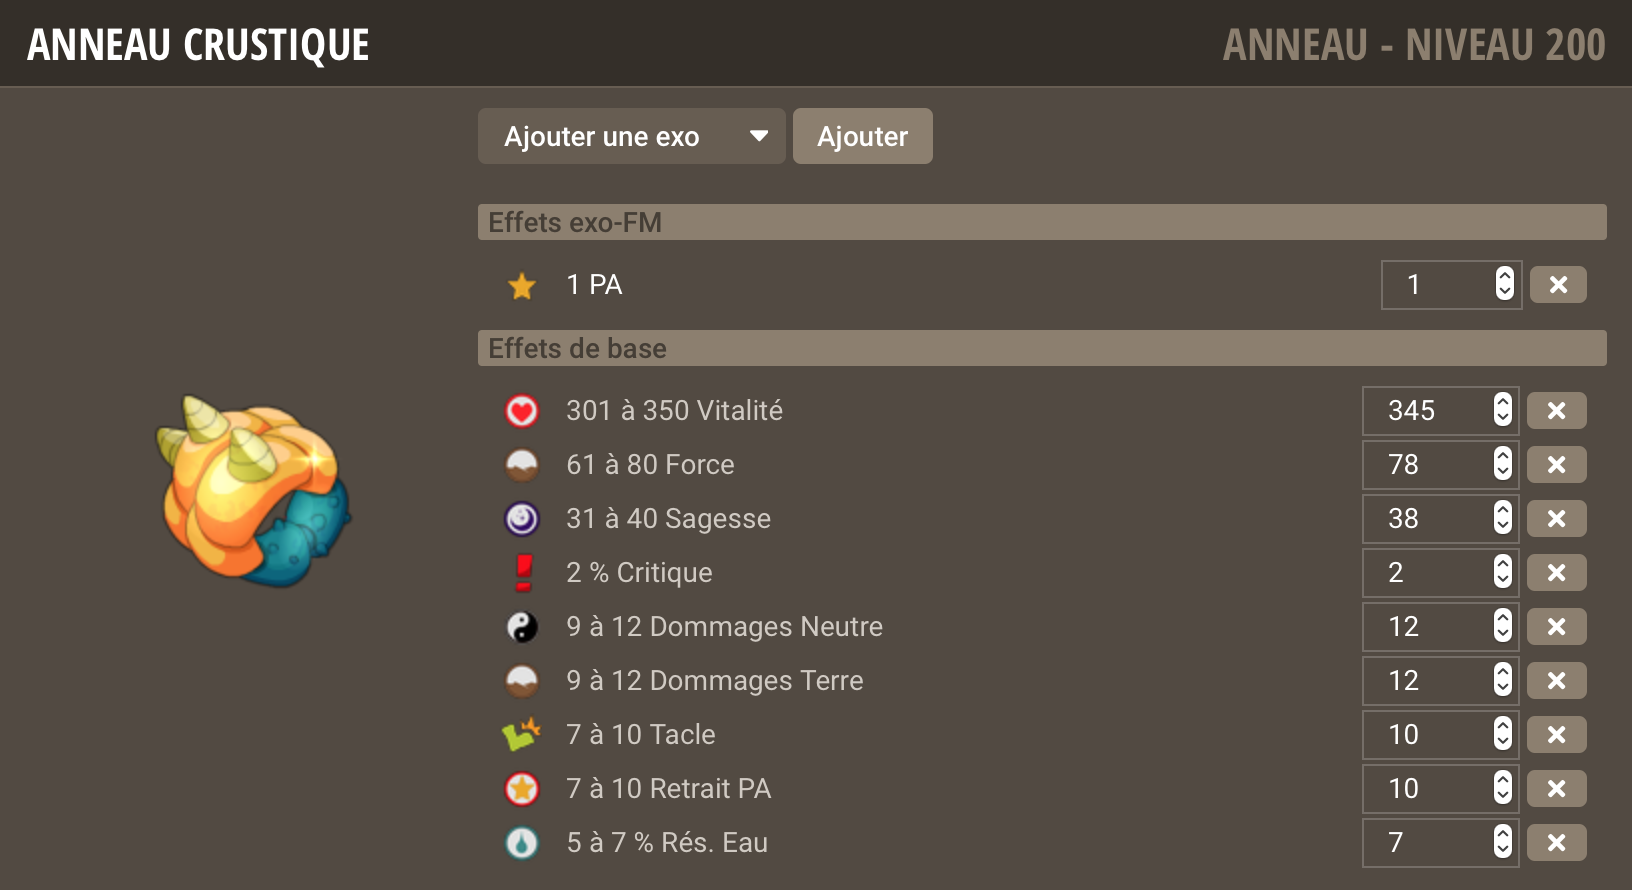Click the Critique value input field

pyautogui.click(x=1440, y=573)
